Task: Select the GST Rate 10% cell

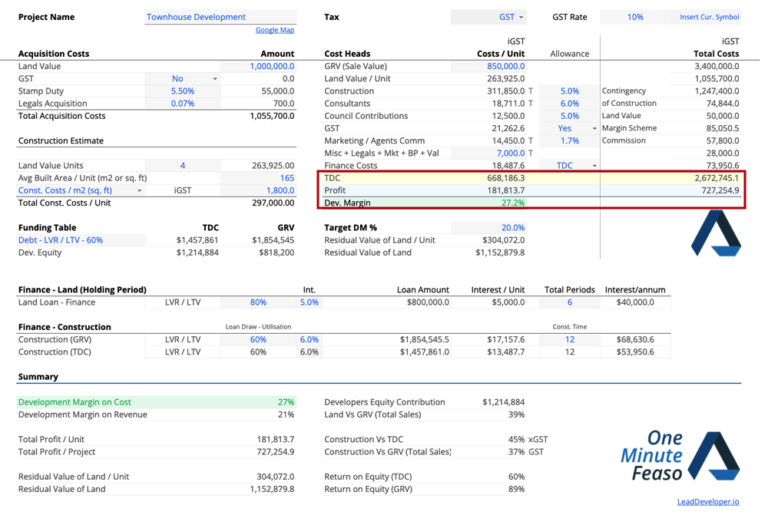Action: tap(635, 17)
